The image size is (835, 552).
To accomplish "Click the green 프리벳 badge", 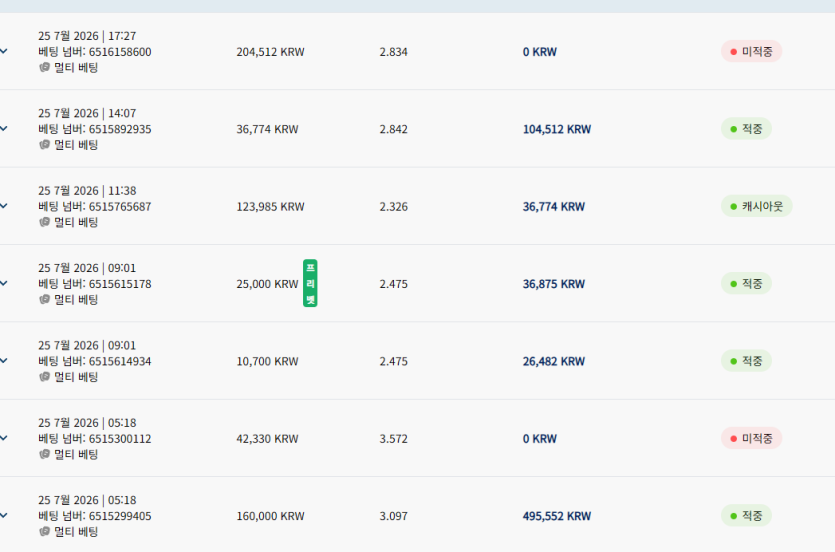I will 310,283.
